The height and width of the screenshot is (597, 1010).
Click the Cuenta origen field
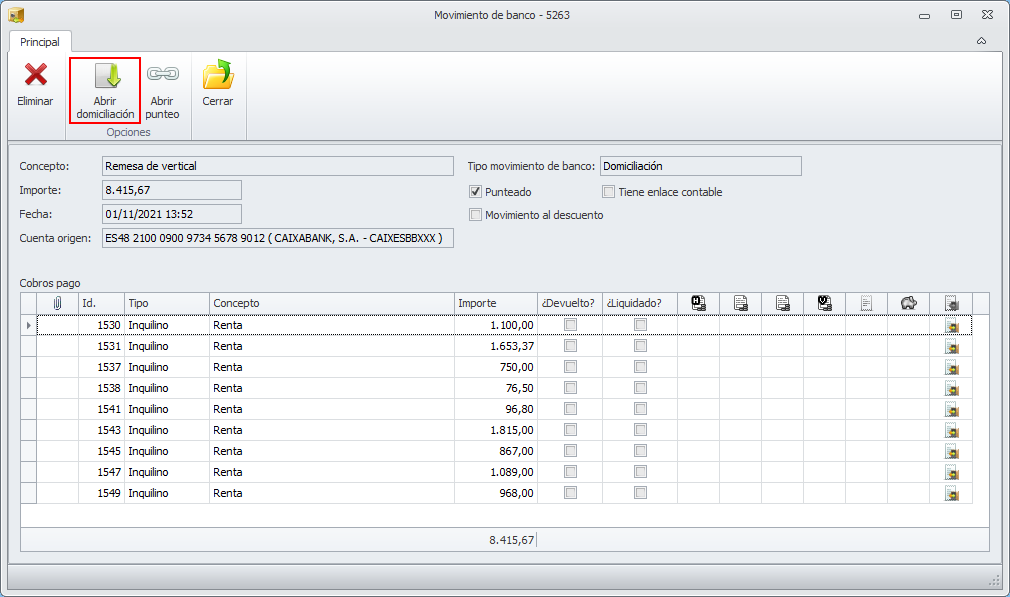[x=277, y=238]
